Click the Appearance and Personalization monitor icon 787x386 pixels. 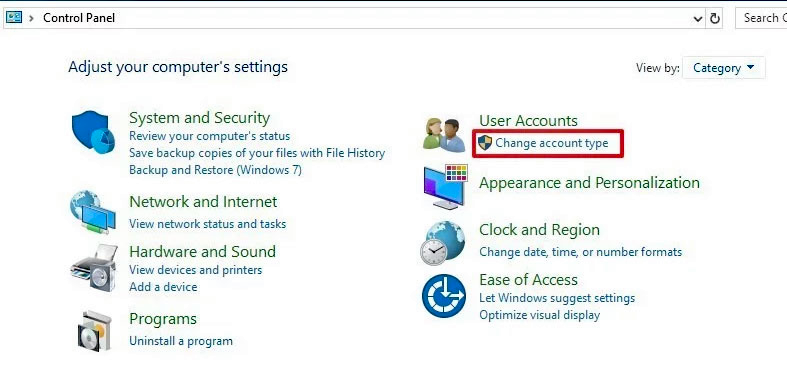(x=446, y=187)
